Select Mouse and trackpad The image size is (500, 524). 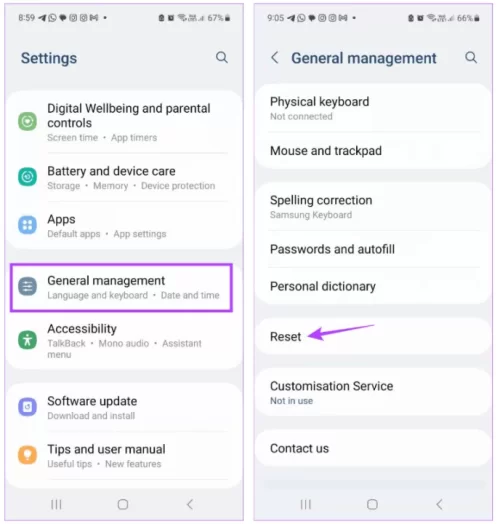pos(373,151)
